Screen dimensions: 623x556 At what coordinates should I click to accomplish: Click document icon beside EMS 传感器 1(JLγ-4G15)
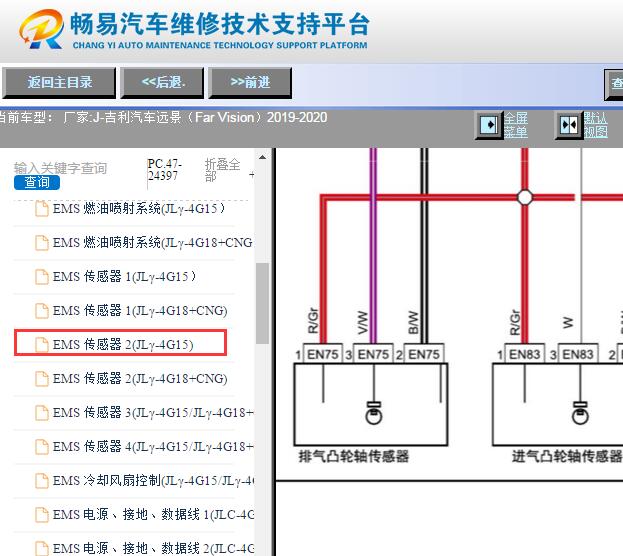[42, 277]
